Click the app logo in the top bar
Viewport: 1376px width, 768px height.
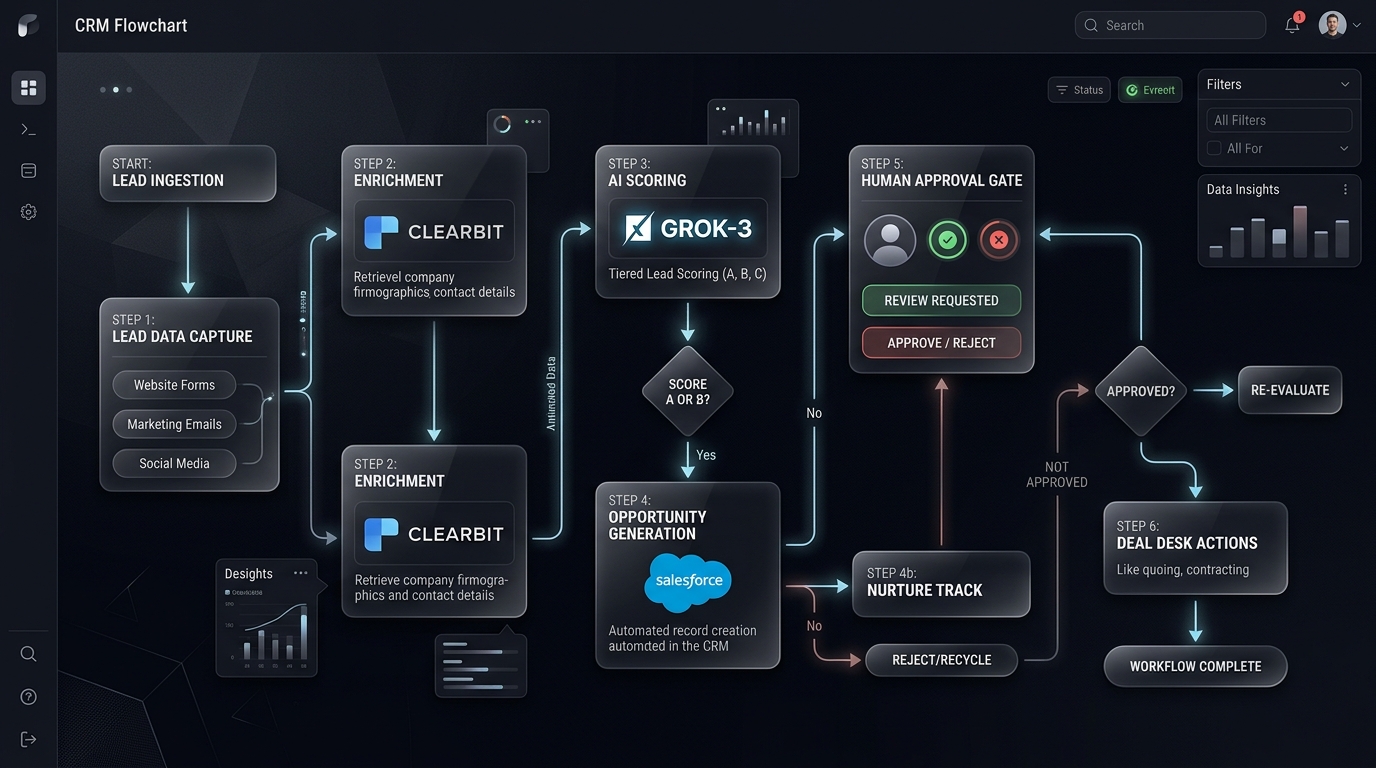(28, 25)
